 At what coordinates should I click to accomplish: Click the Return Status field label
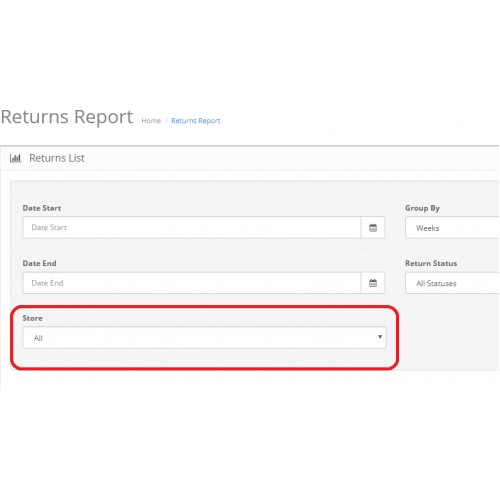coord(431,263)
